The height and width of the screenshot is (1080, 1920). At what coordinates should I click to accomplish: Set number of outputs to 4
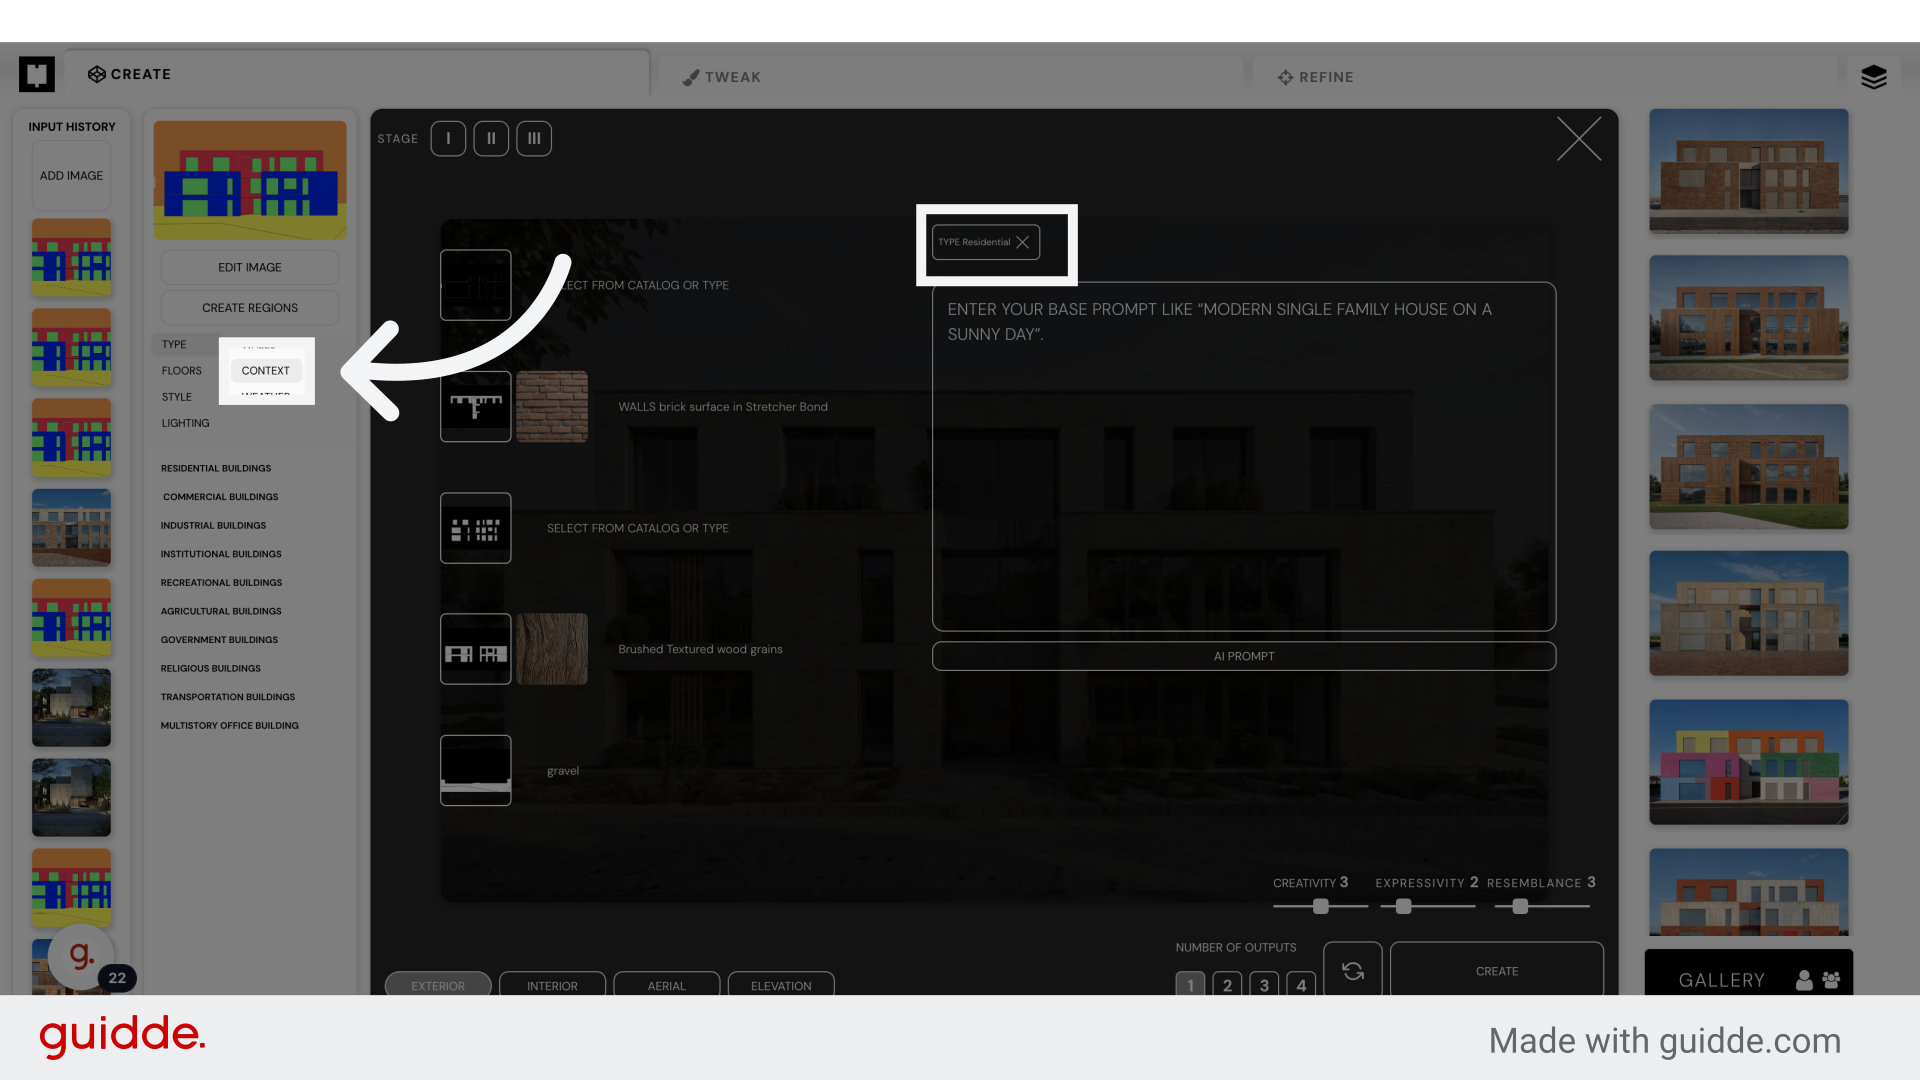point(1301,984)
